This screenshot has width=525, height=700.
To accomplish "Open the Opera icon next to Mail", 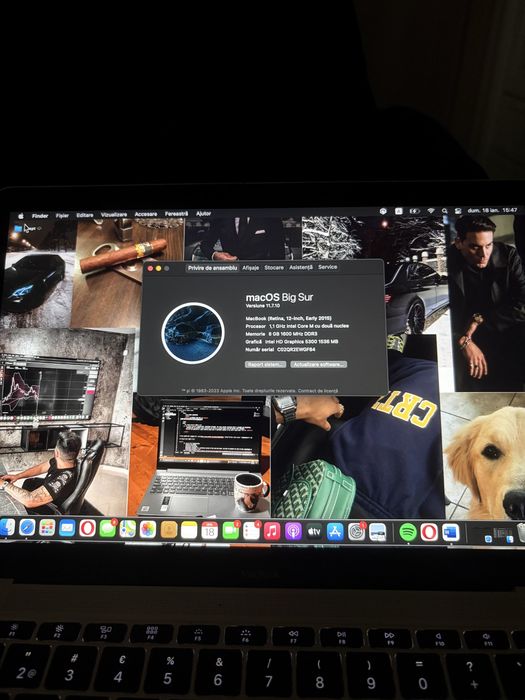I will 88,529.
